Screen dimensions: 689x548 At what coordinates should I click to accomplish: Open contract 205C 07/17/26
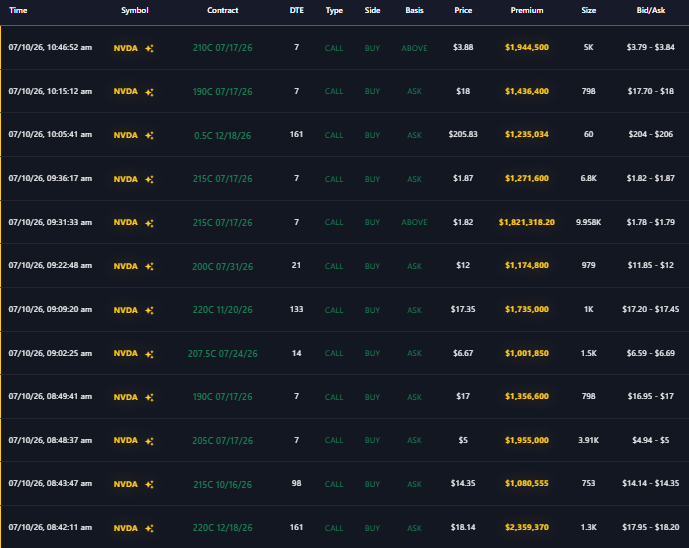tap(223, 440)
